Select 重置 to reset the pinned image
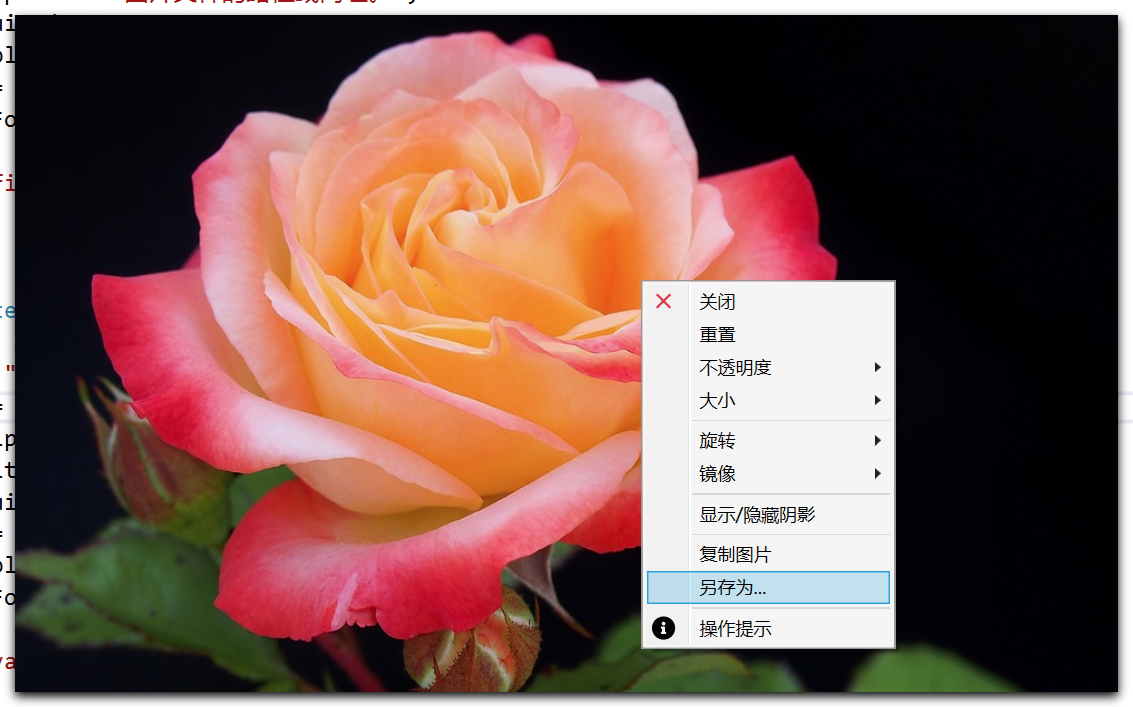 [768, 335]
